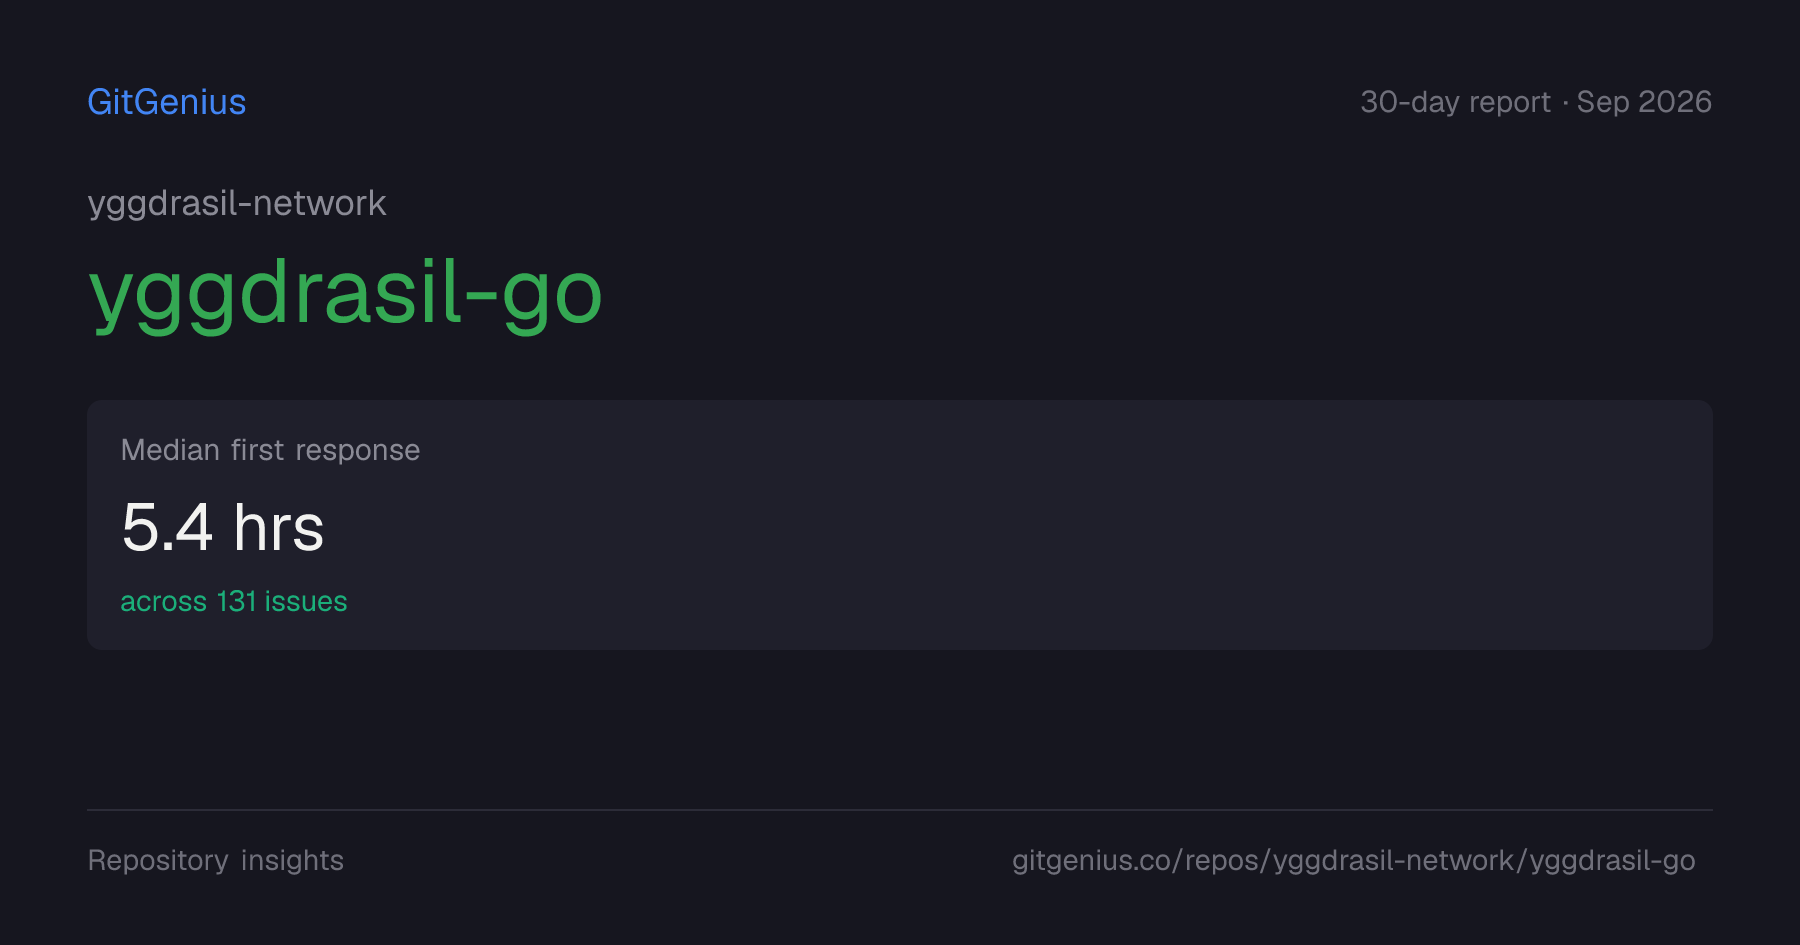Click the 5.4 number in the metric
Viewport: 1800px width, 945px height.
pyautogui.click(x=167, y=527)
